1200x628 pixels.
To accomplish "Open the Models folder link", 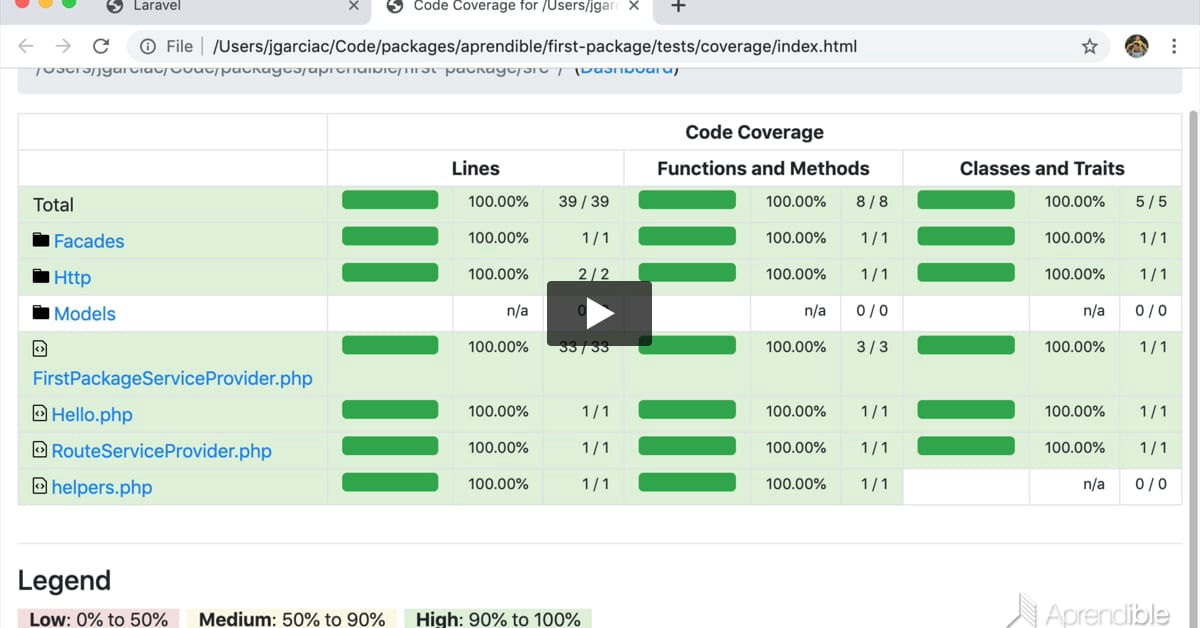I will click(85, 314).
